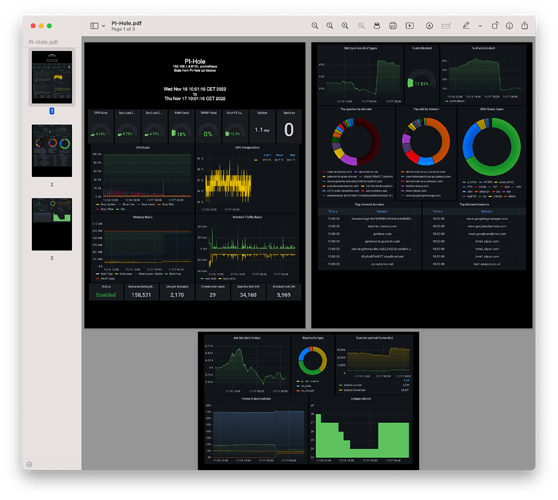
Task: Click the 'Page 1 of 3' subtitle
Action: tap(123, 29)
